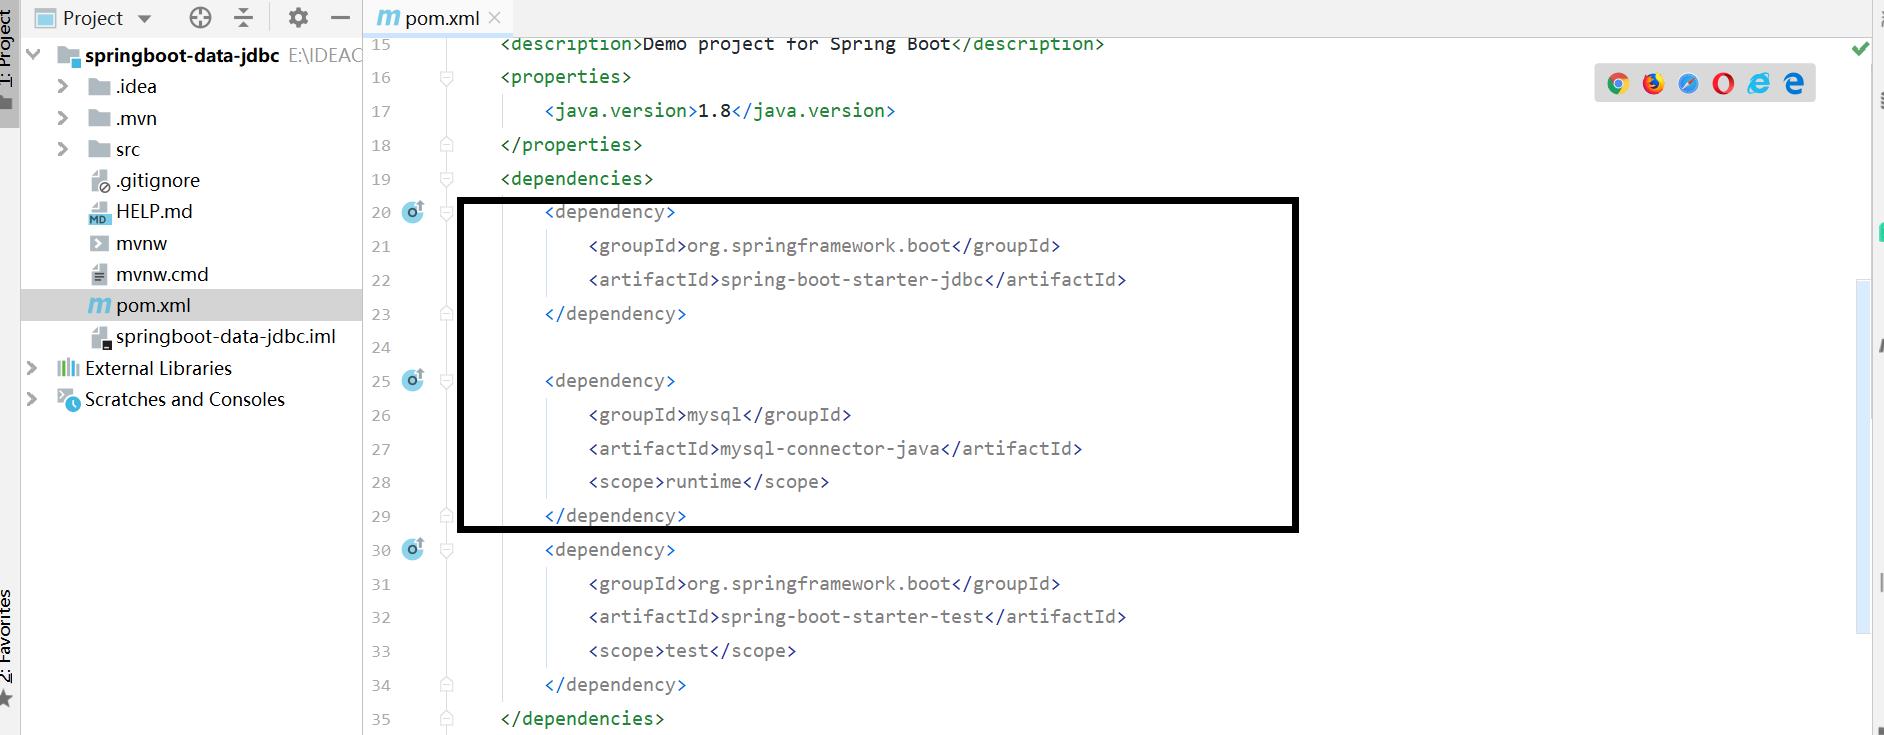Expand Scratches and Consoles node

pos(32,399)
